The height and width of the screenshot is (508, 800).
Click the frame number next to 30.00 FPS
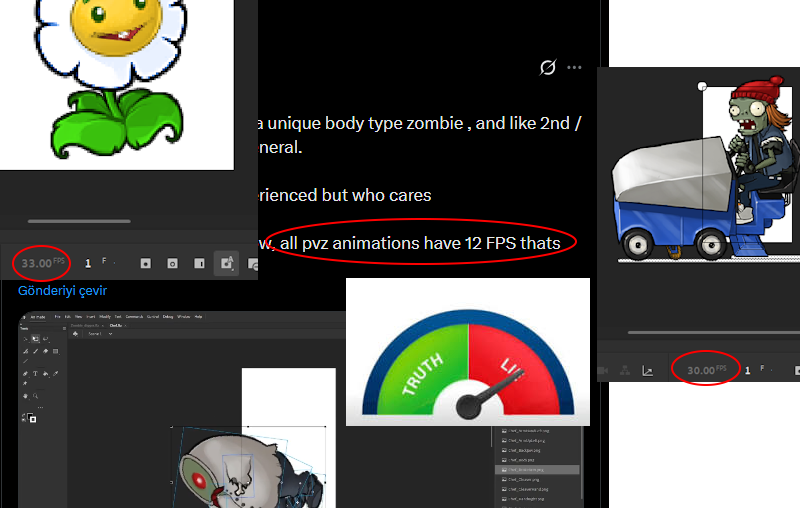pyautogui.click(x=747, y=370)
